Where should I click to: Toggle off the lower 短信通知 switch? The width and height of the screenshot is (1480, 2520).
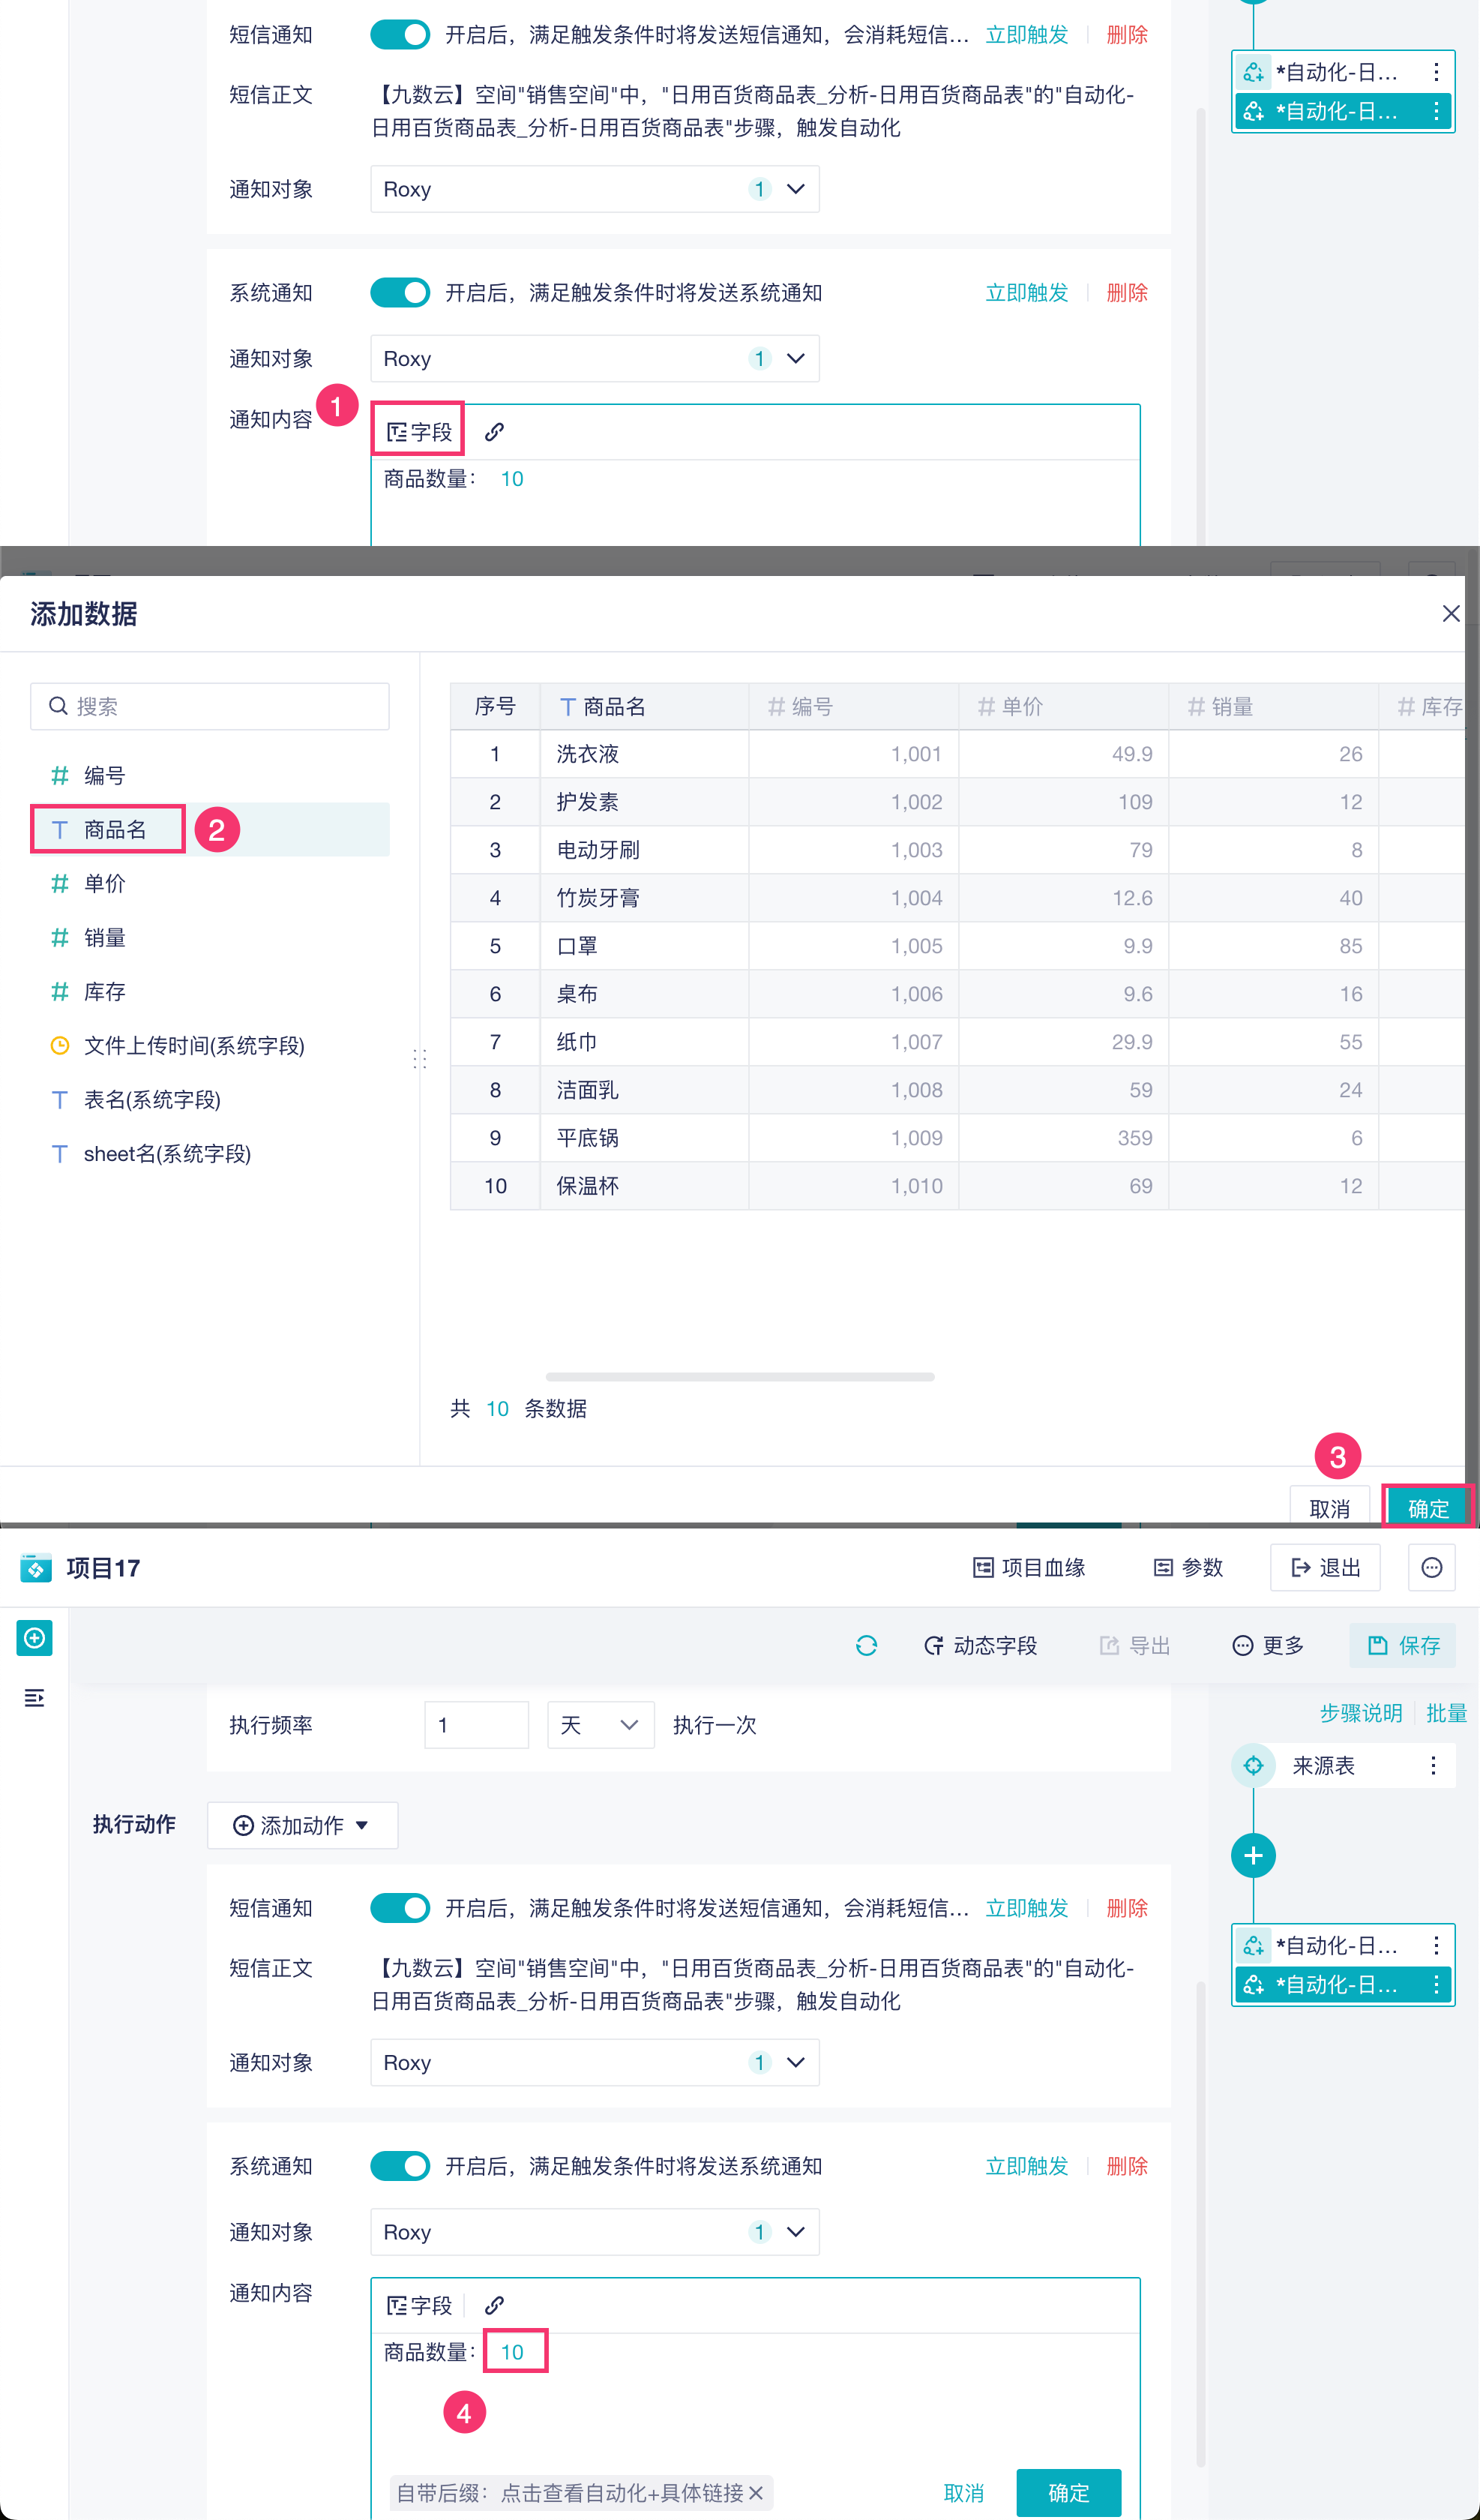pos(400,1907)
